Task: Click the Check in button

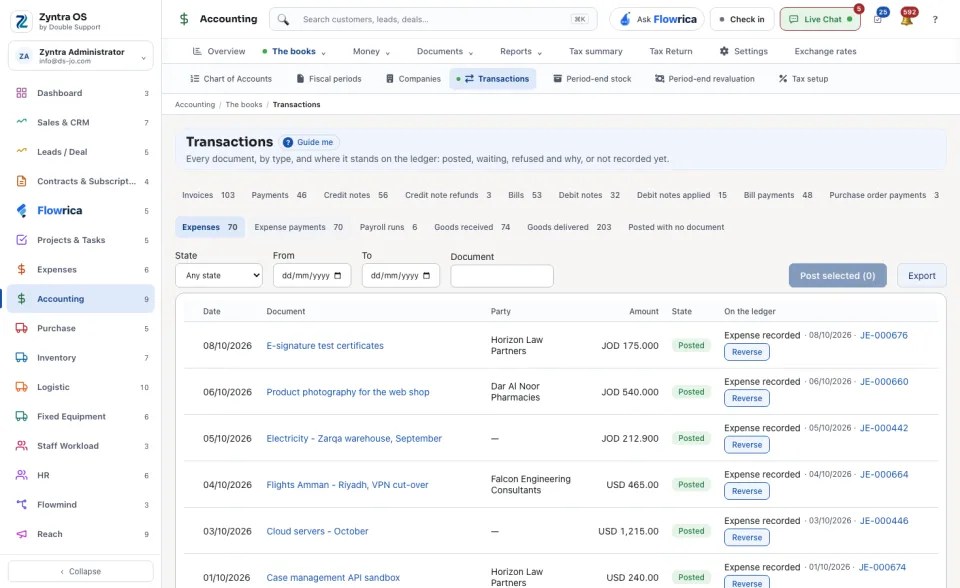Action: pyautogui.click(x=742, y=20)
